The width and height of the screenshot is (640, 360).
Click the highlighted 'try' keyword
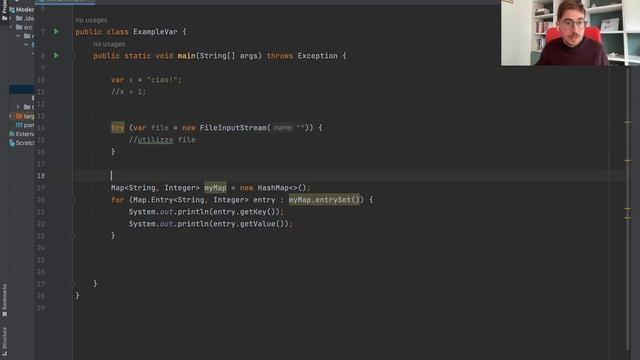coord(118,128)
